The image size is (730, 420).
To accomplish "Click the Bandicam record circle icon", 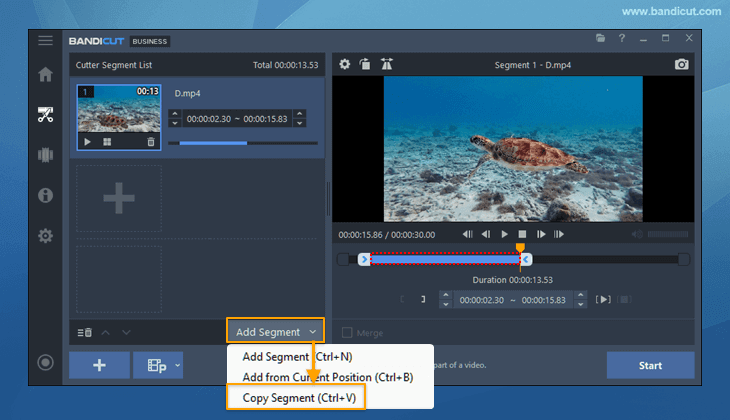I will click(45, 362).
